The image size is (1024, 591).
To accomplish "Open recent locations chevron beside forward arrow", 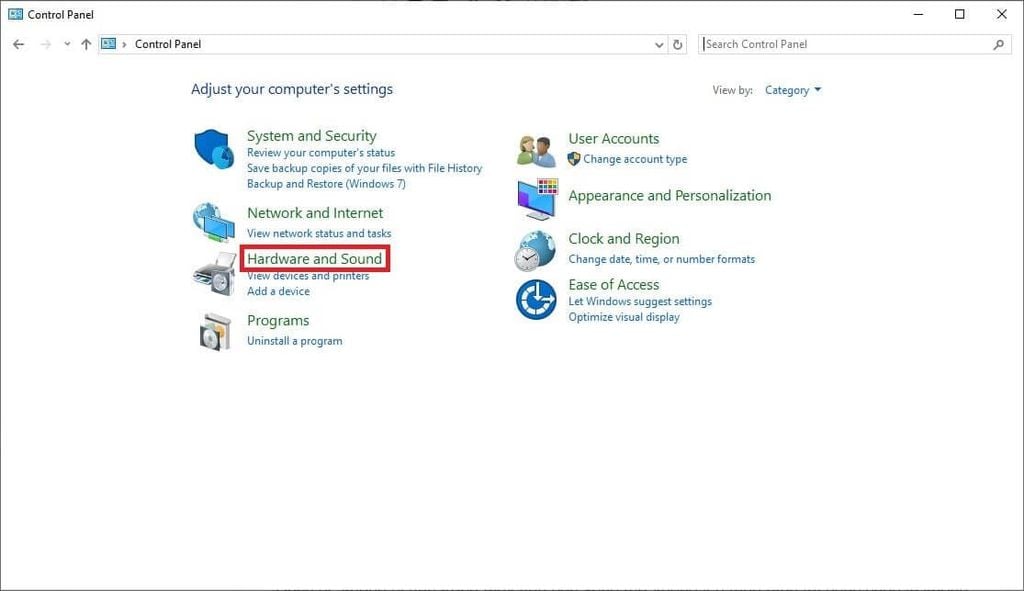I will click(67, 44).
